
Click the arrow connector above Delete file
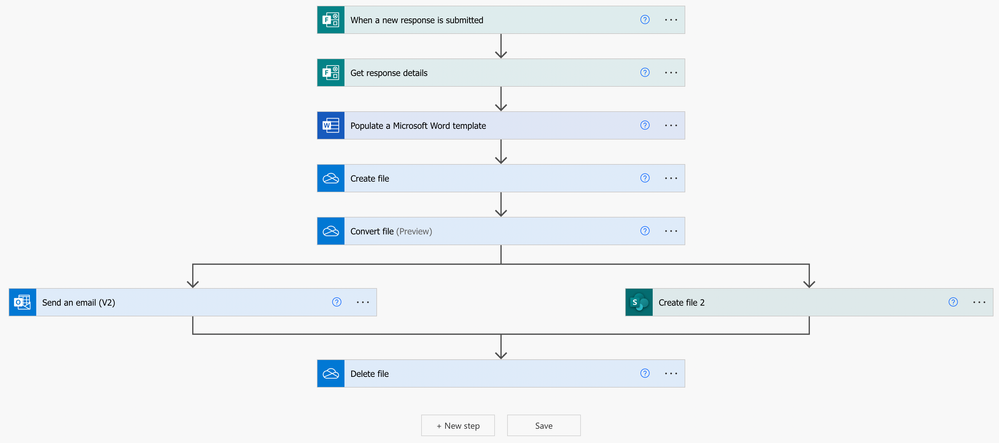(x=501, y=348)
